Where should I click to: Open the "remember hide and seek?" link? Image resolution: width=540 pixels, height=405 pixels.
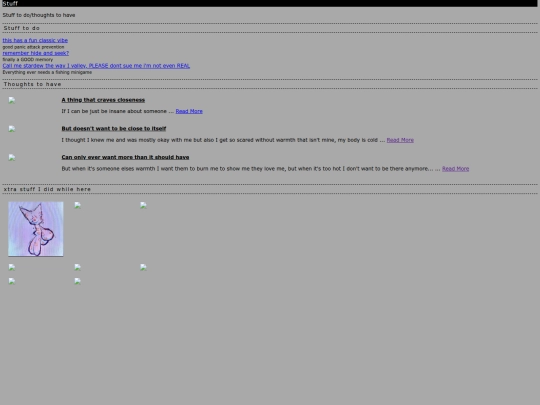(35, 53)
